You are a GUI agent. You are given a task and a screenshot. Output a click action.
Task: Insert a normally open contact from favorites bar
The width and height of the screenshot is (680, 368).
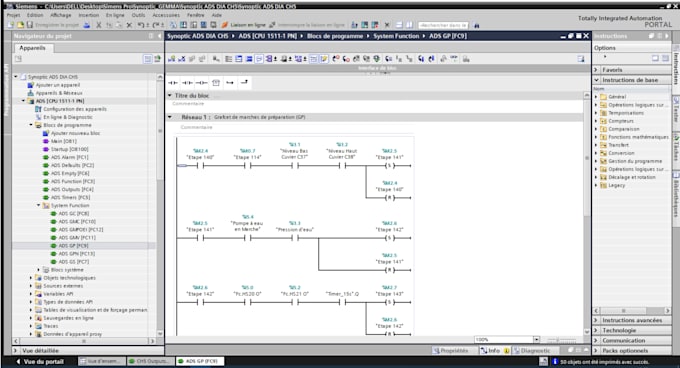tap(173, 82)
